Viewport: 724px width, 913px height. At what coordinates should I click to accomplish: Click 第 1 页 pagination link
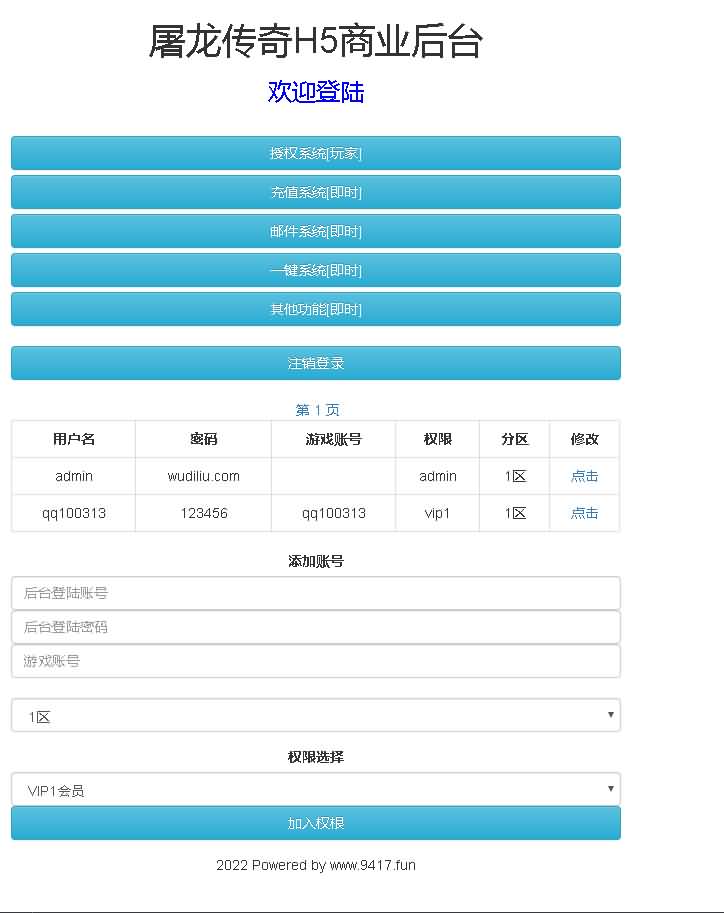(317, 410)
